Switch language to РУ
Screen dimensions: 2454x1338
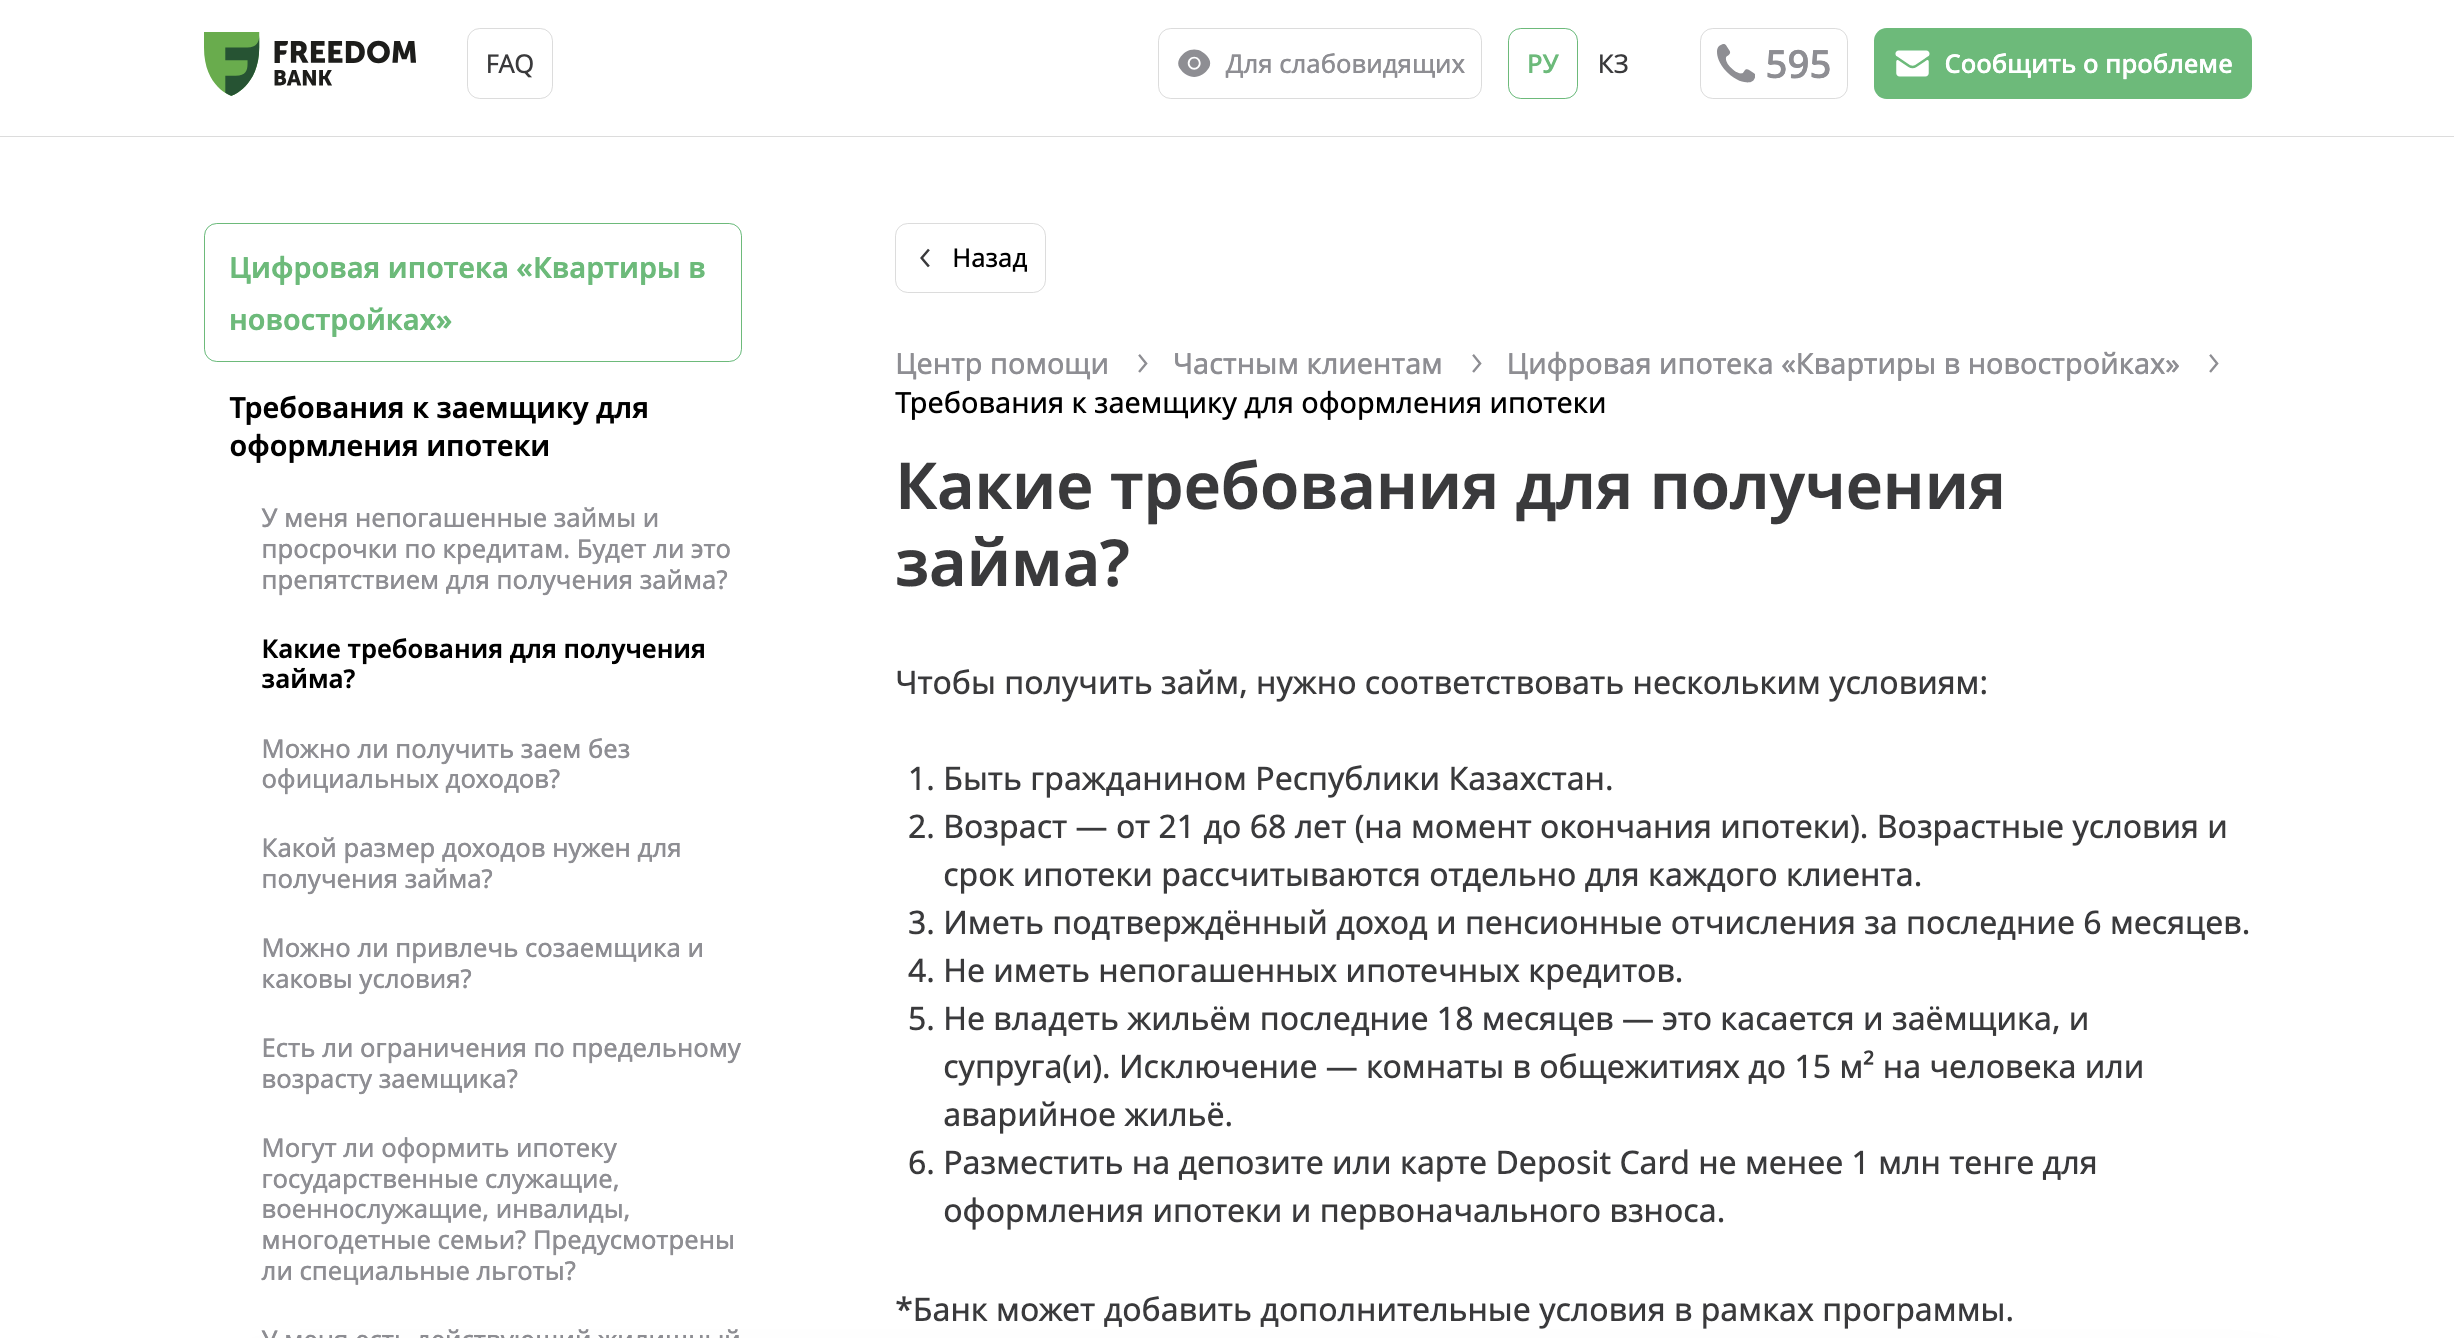1542,64
